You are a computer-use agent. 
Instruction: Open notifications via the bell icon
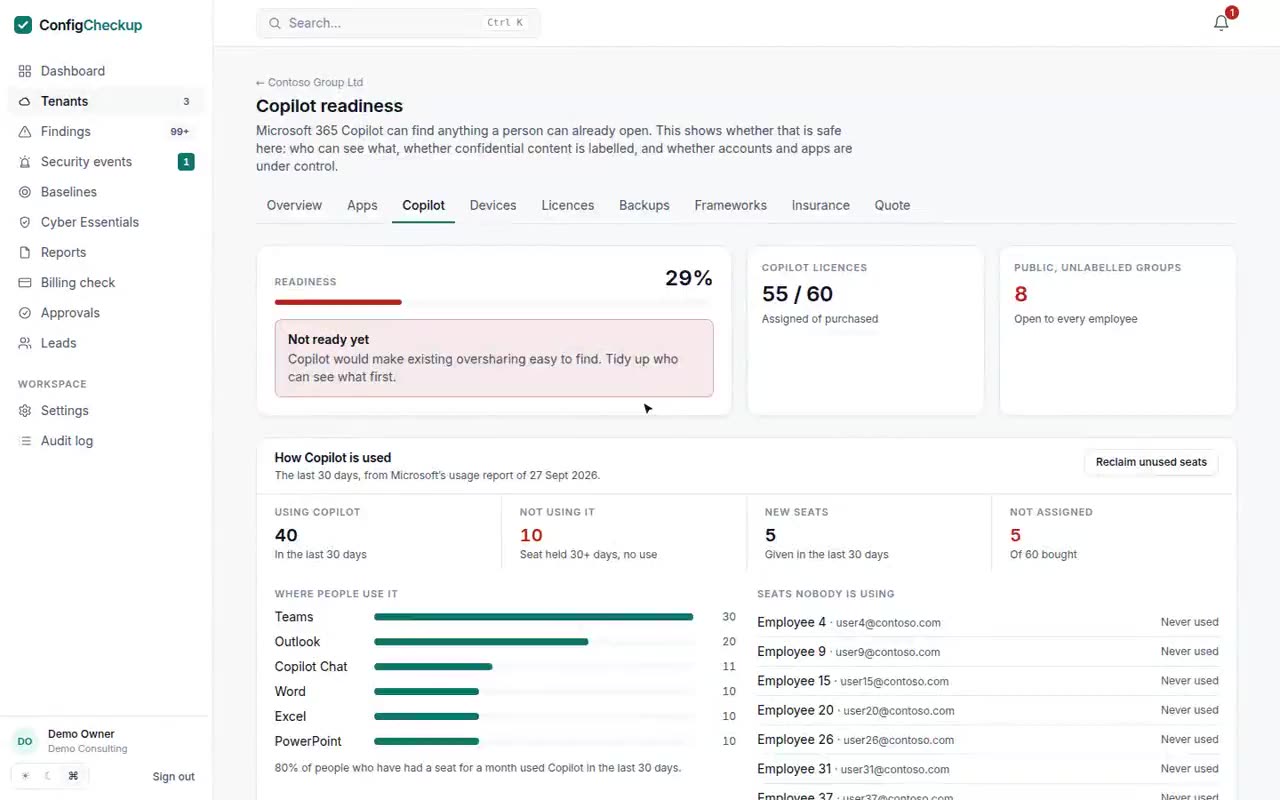[1221, 23]
